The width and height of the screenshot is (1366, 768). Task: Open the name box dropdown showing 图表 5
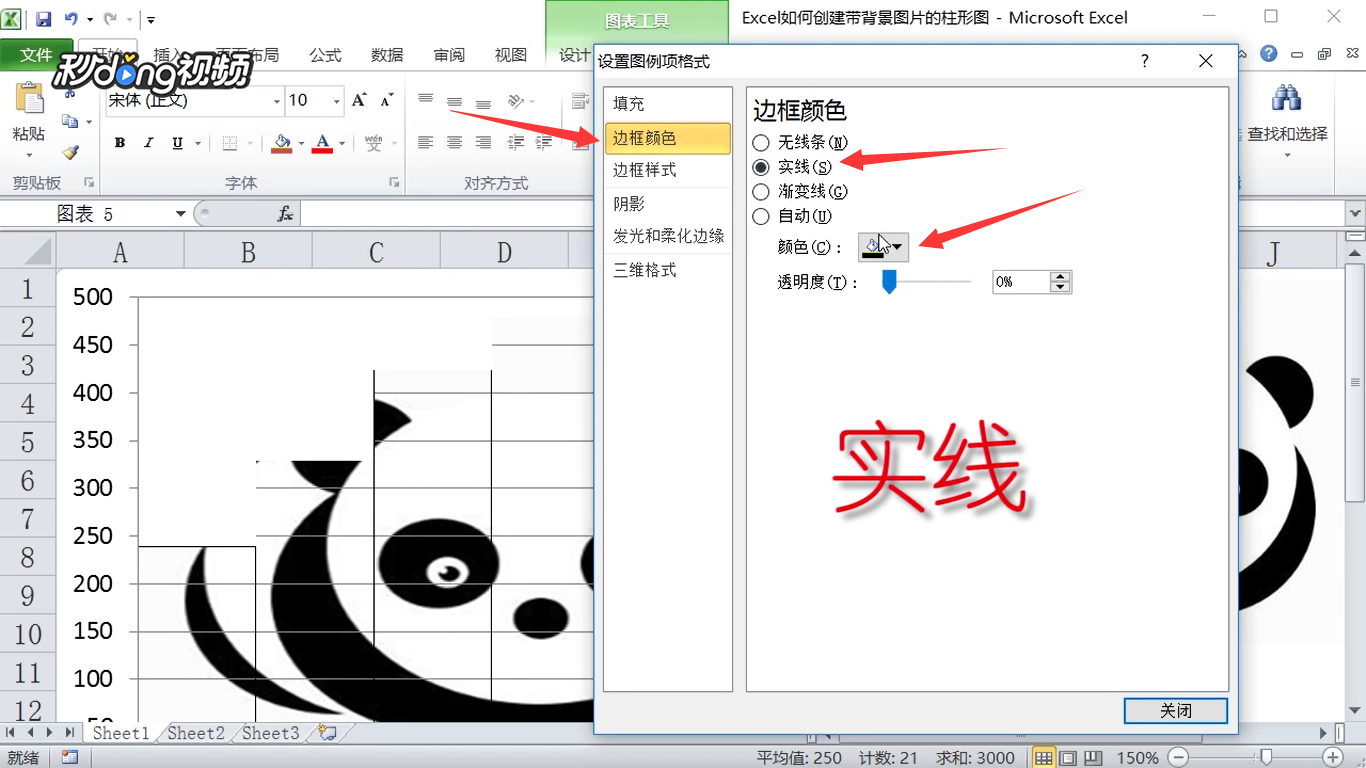[x=181, y=213]
